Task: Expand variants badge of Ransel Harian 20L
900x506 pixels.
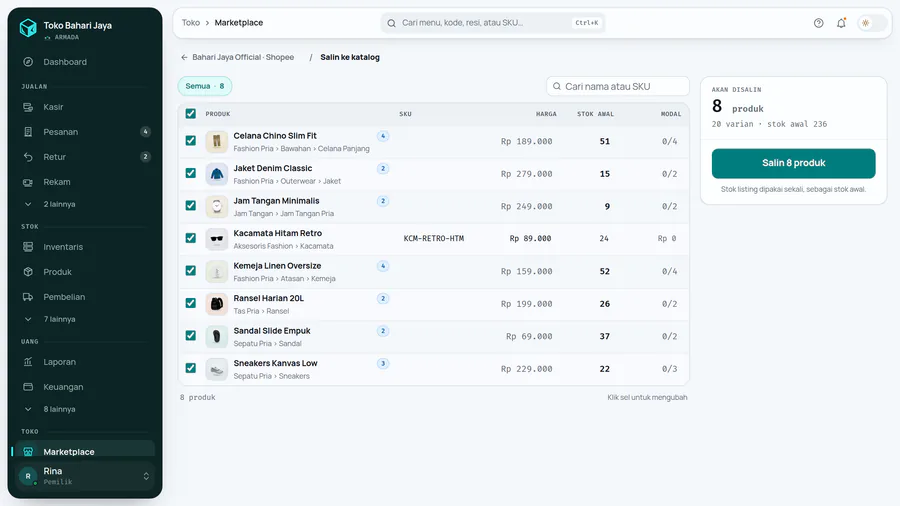Action: pyautogui.click(x=383, y=298)
